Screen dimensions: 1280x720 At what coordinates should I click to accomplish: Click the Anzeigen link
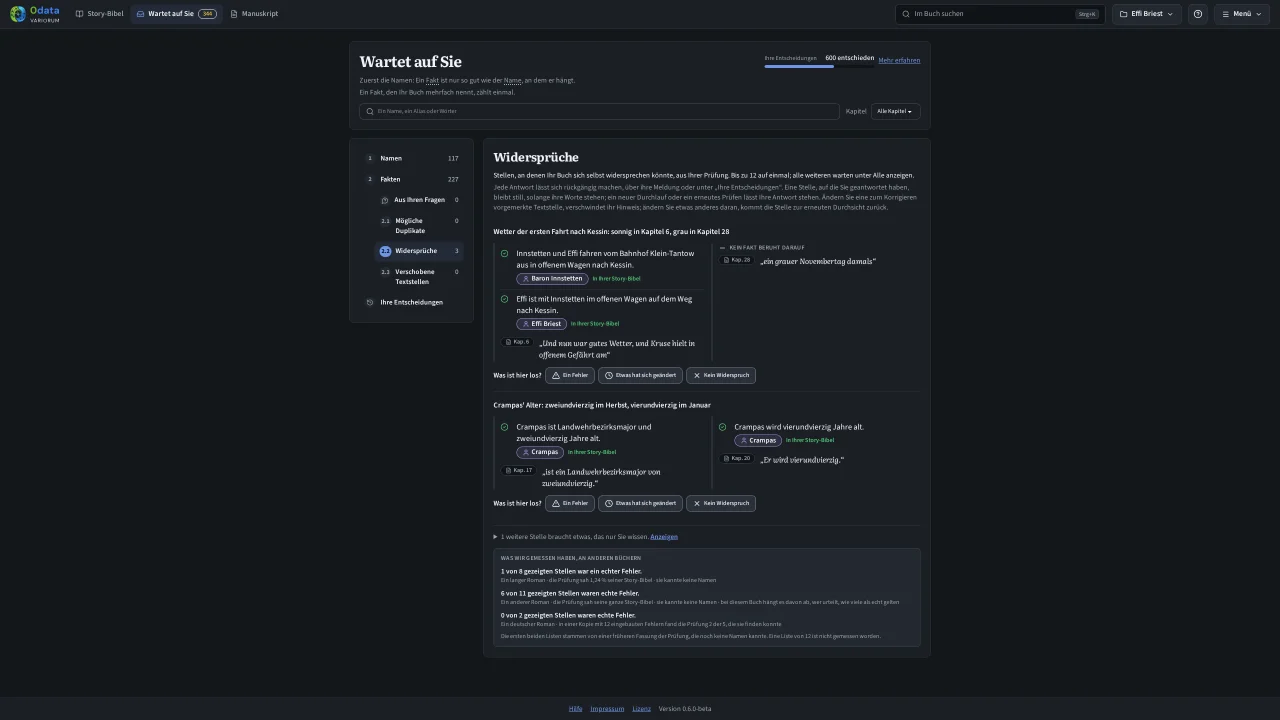(x=664, y=537)
